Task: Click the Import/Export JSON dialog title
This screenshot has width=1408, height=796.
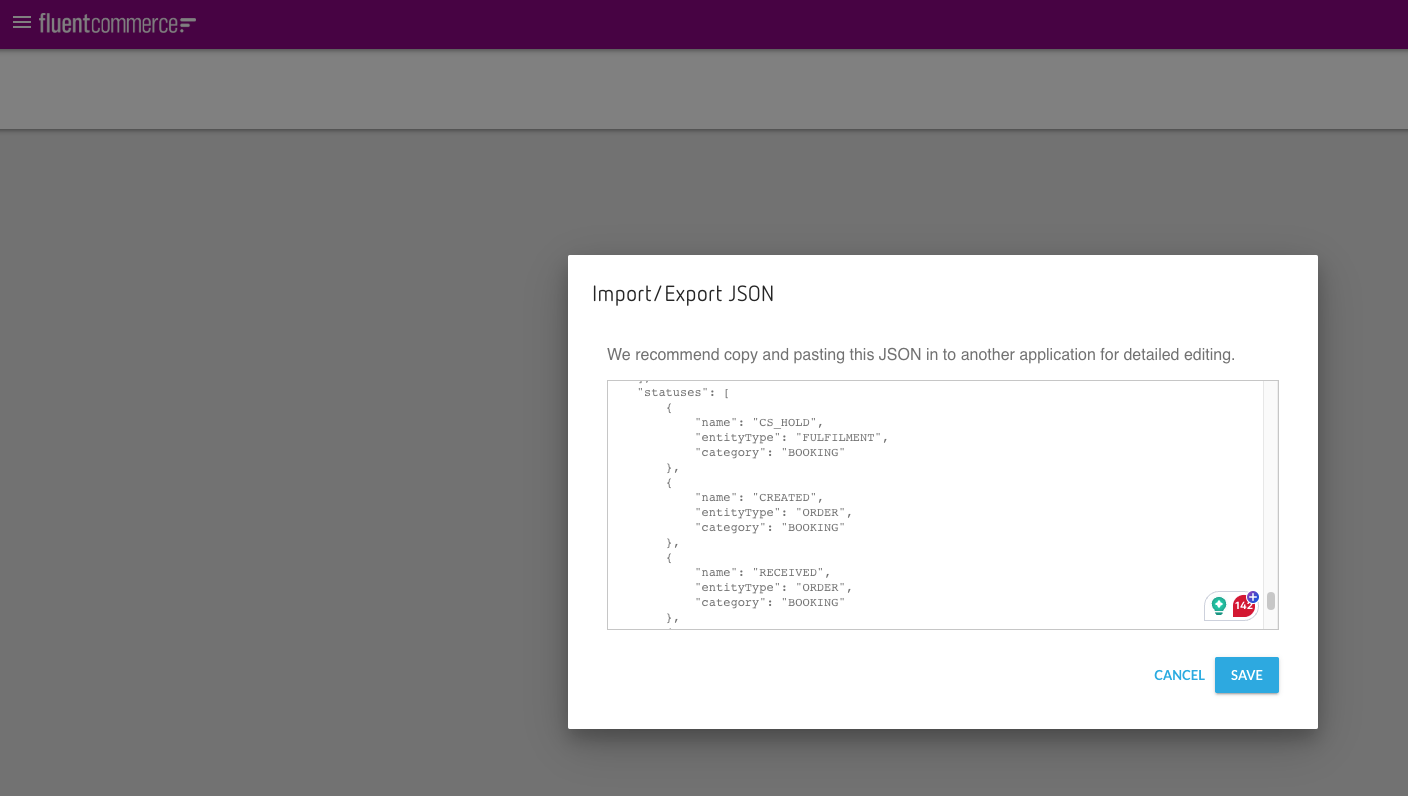Action: click(x=683, y=294)
